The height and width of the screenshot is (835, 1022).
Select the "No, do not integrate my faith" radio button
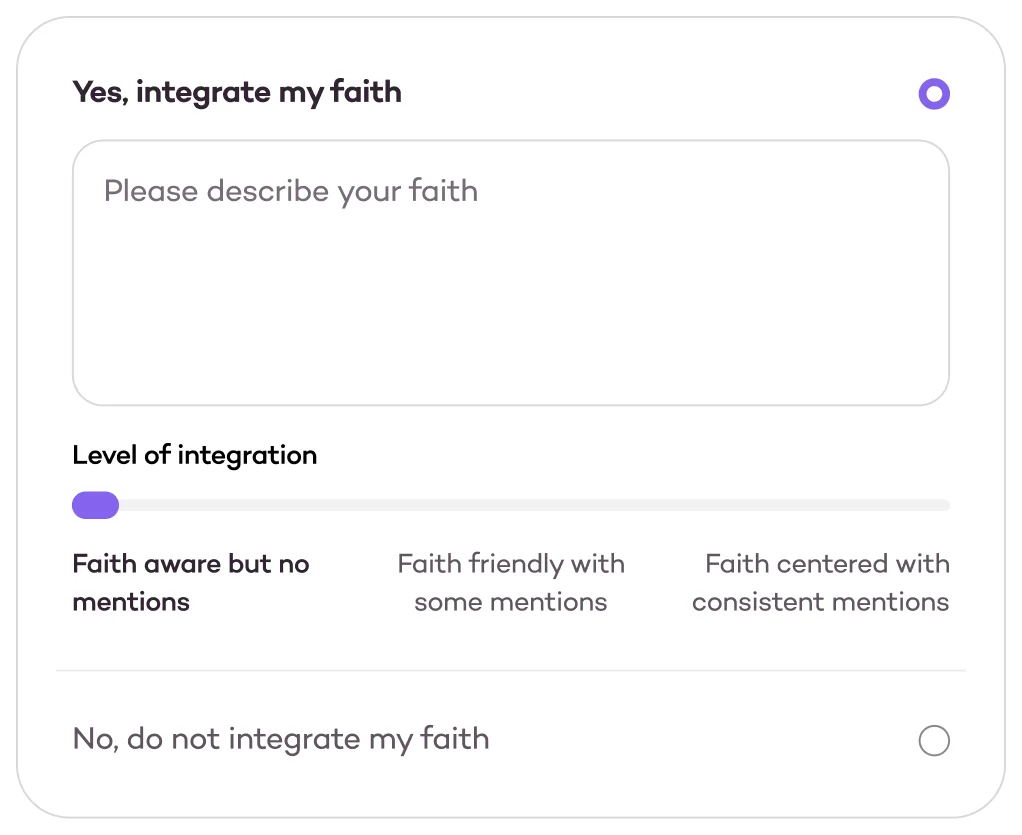(x=934, y=740)
